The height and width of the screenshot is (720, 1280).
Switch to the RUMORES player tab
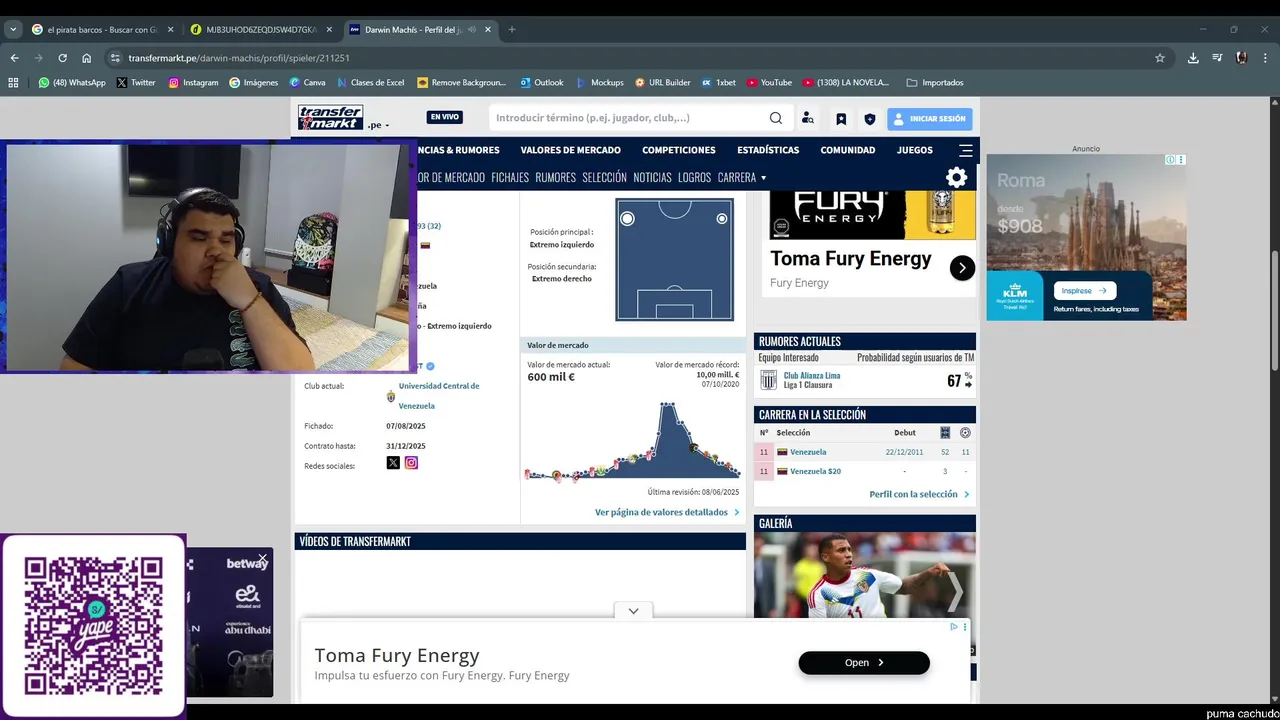(555, 177)
